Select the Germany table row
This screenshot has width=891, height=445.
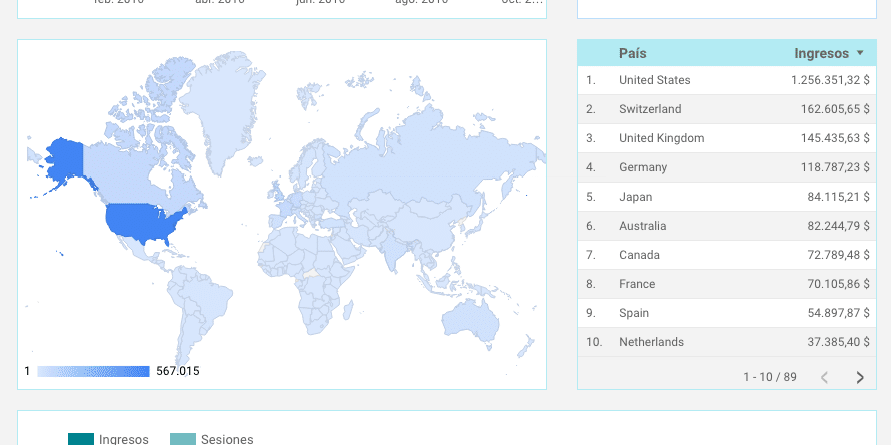727,167
